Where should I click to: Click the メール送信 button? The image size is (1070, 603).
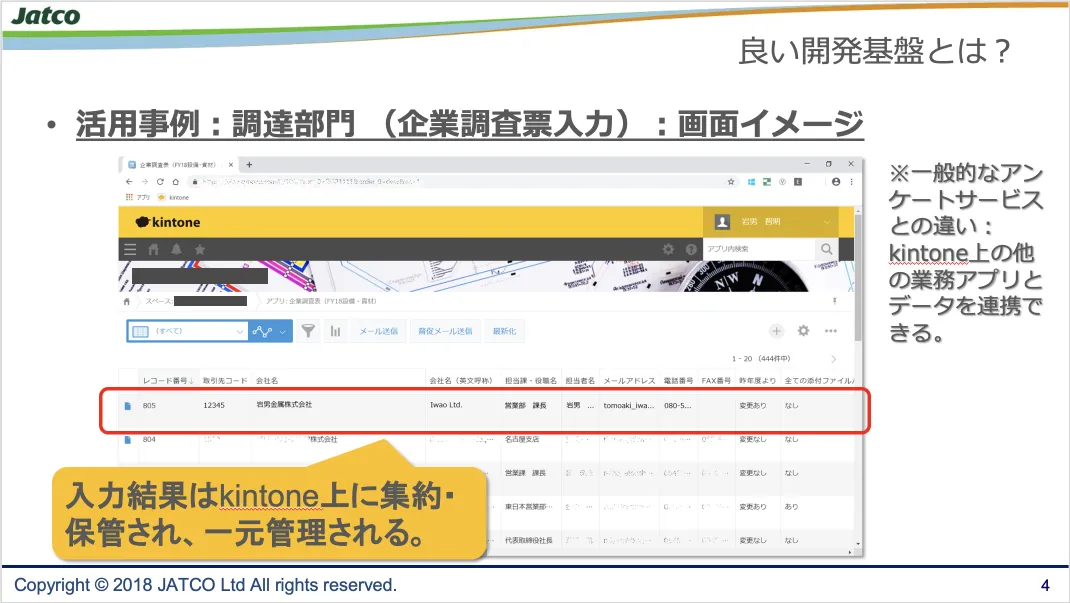point(378,331)
